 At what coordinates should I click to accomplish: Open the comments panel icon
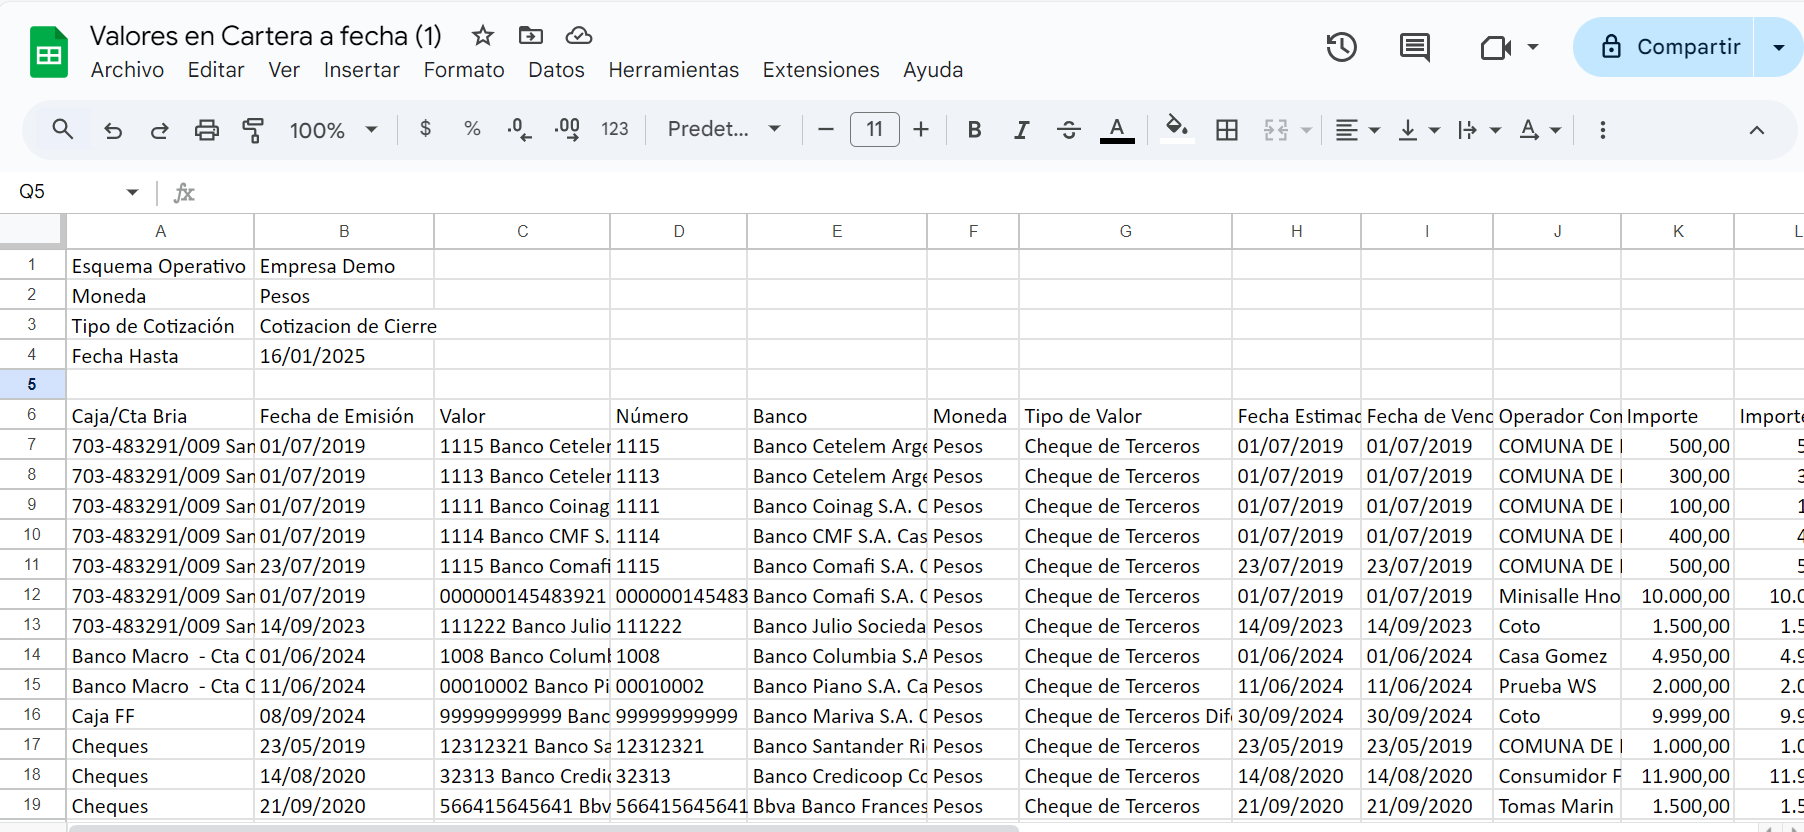(1414, 47)
